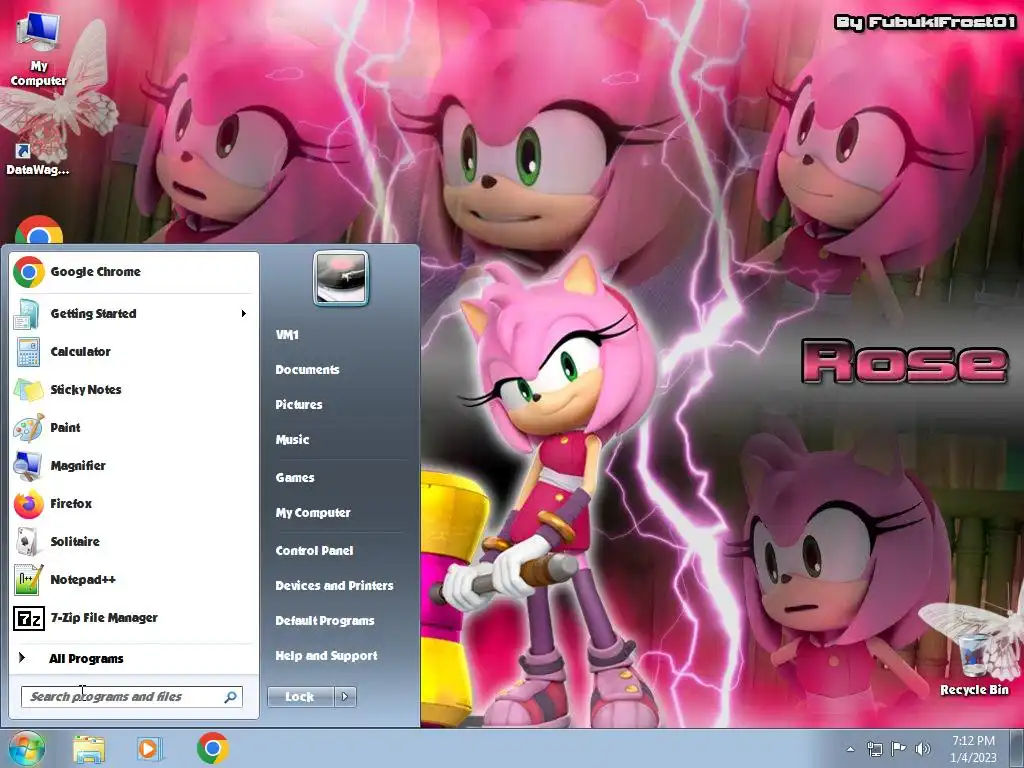Open Action Center flag icon
Viewport: 1024px width, 768px height.
[898, 748]
